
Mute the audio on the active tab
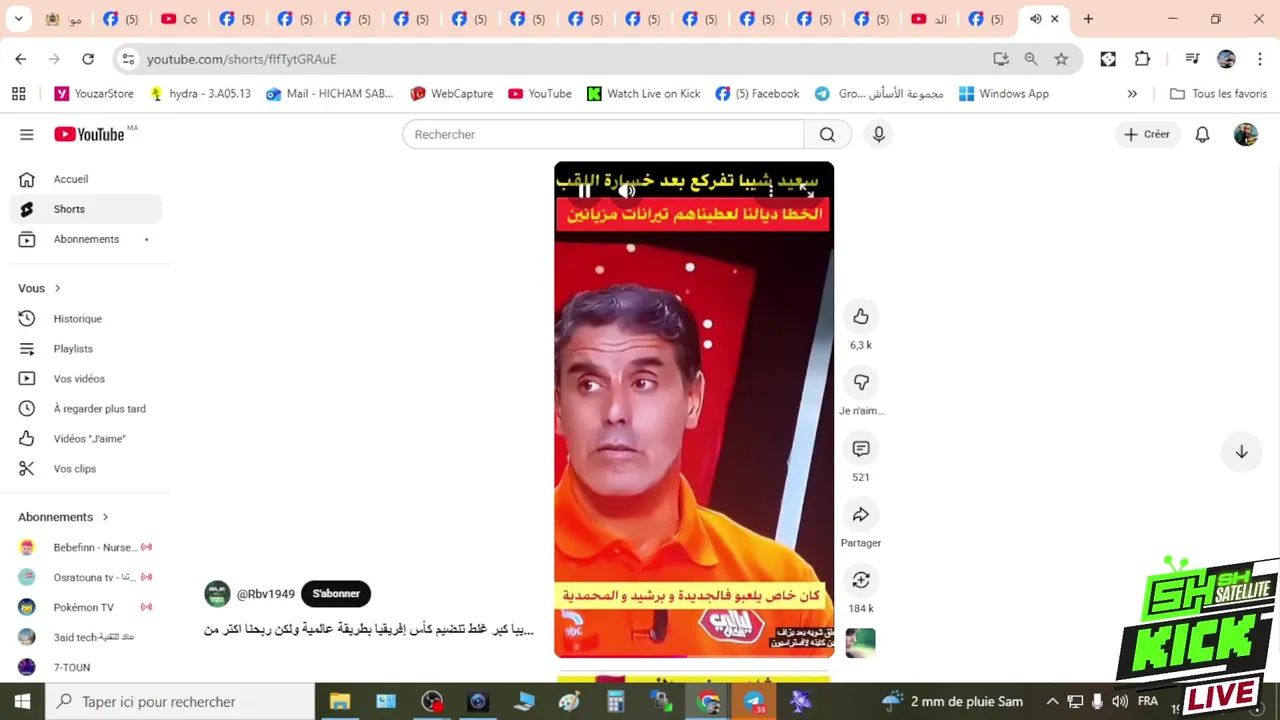click(1035, 19)
